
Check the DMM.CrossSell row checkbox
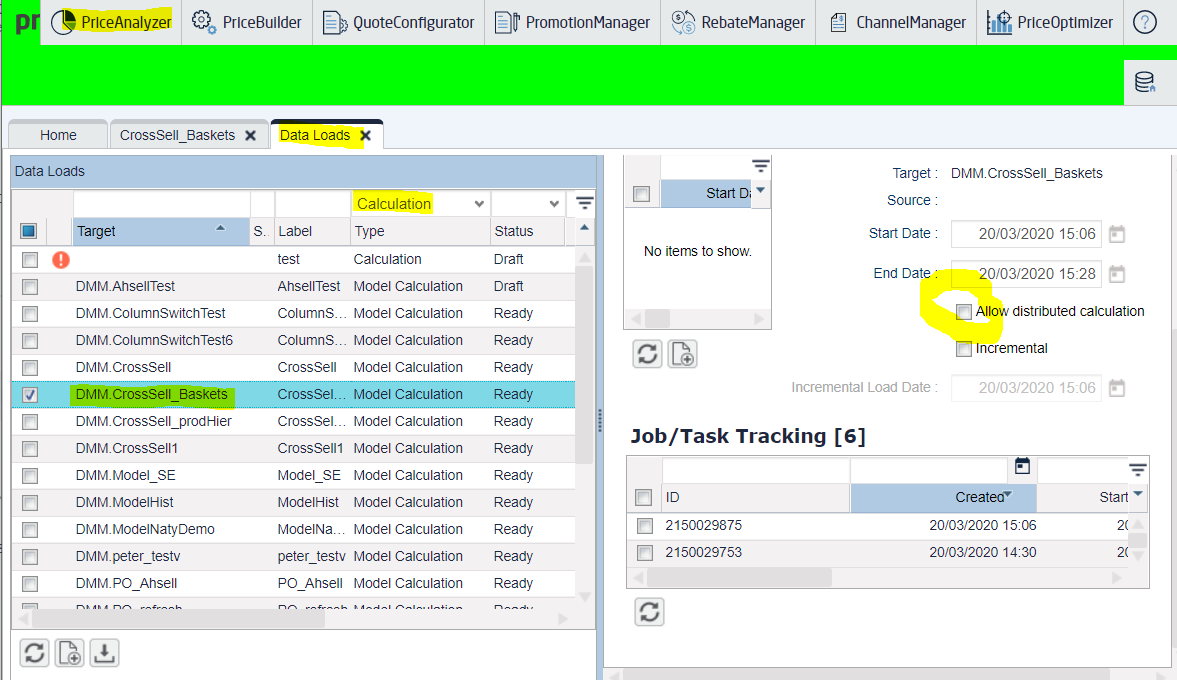click(30, 368)
